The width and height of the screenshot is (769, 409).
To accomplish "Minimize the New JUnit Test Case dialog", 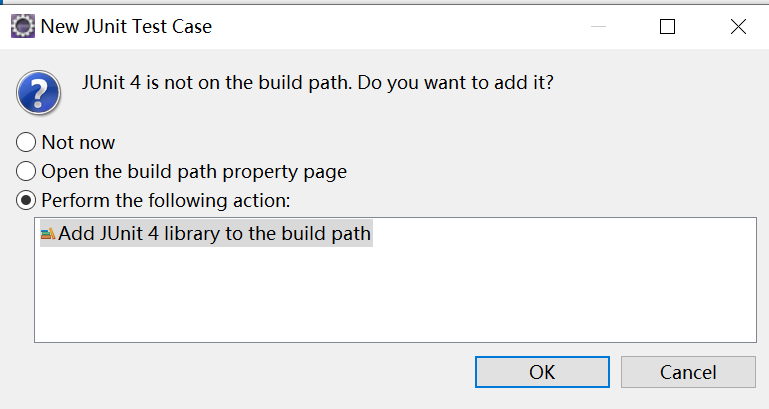I will 596,27.
